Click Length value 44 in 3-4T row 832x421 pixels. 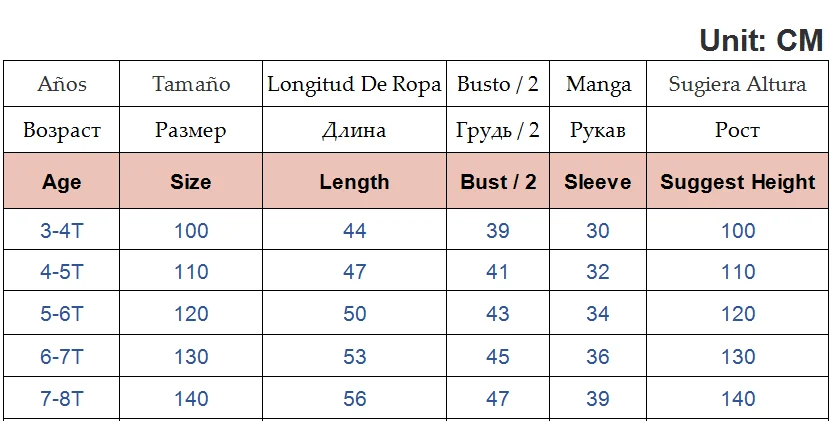pos(354,231)
